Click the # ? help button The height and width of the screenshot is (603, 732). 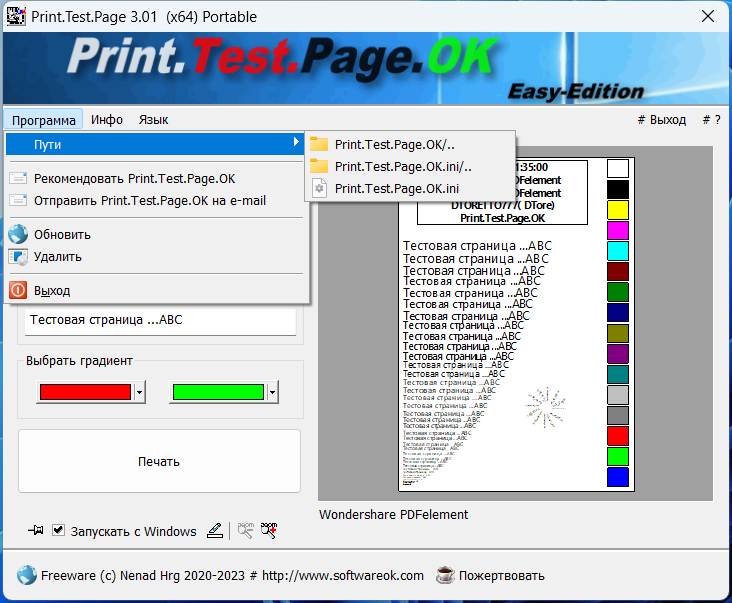point(711,120)
